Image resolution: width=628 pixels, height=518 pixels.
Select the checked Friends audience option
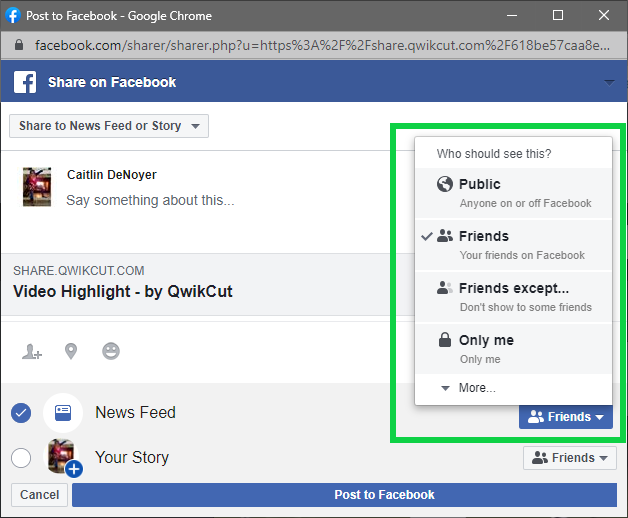[513, 245]
